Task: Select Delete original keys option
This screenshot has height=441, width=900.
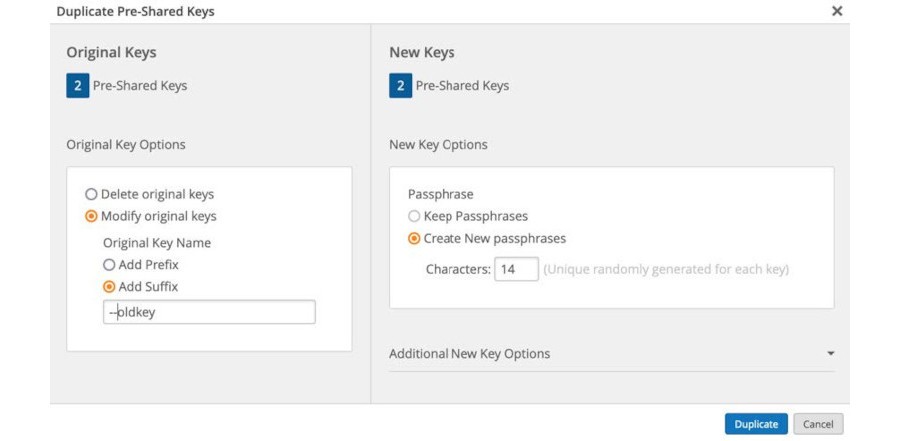Action: click(92, 194)
